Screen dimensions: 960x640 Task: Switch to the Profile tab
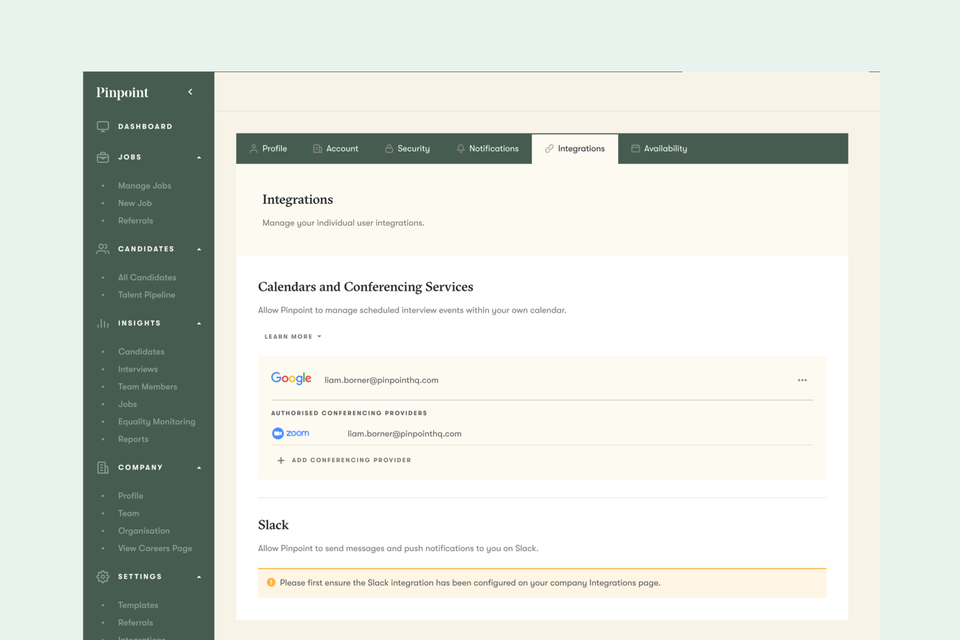[x=268, y=149]
